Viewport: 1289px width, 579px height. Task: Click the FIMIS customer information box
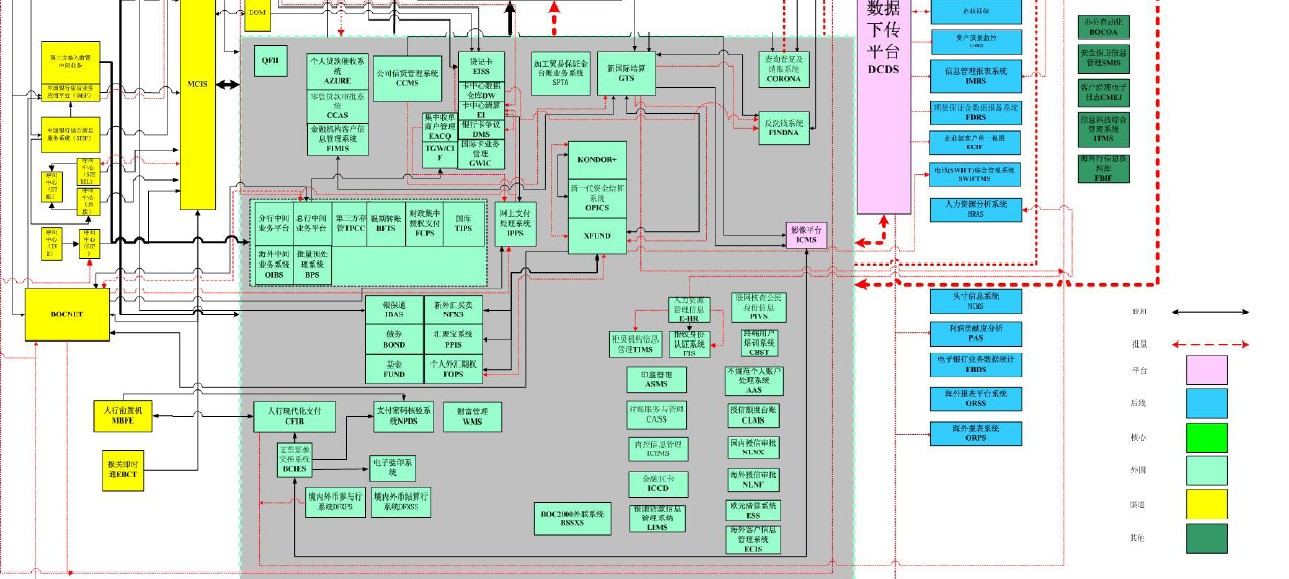tap(338, 139)
